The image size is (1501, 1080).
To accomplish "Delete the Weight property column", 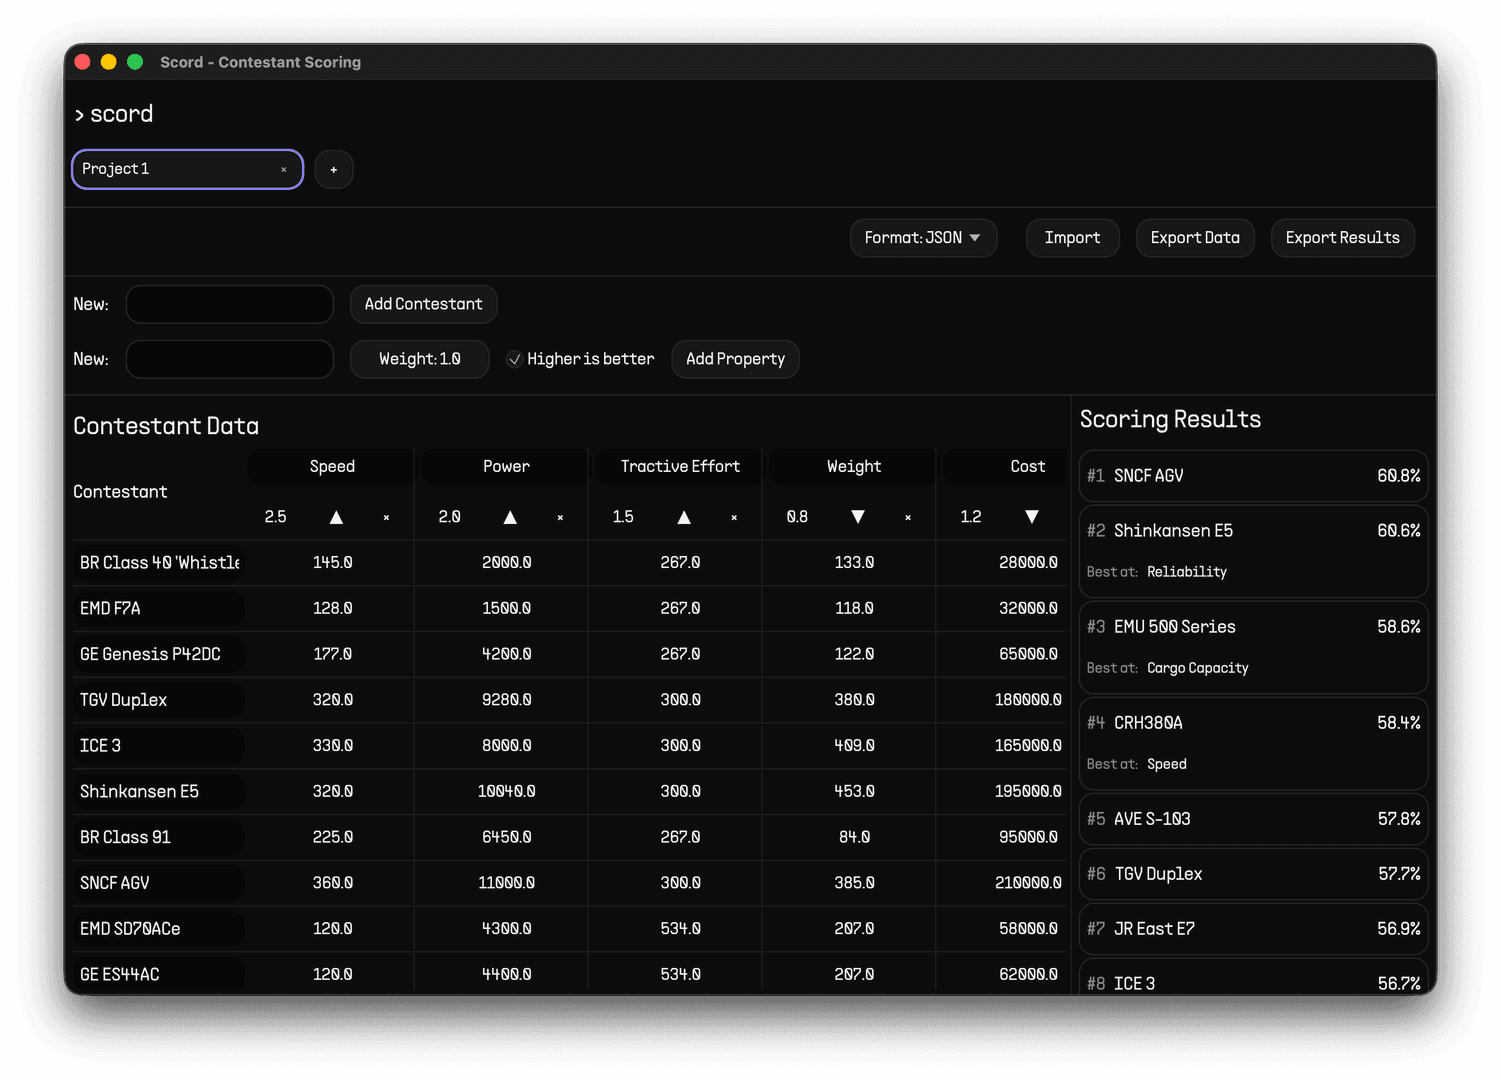I will tap(908, 518).
